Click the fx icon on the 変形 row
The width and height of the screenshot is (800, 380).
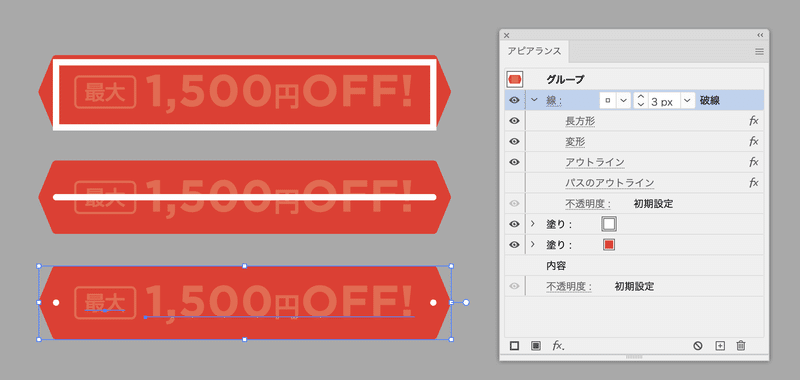pyautogui.click(x=754, y=141)
